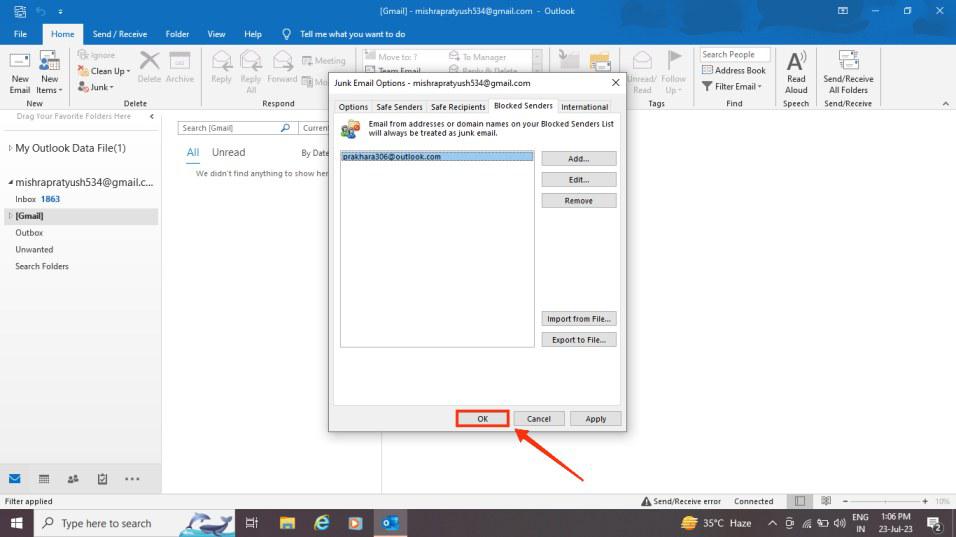Expand My Outlook Data File(1)
The image size is (956, 537).
point(10,148)
